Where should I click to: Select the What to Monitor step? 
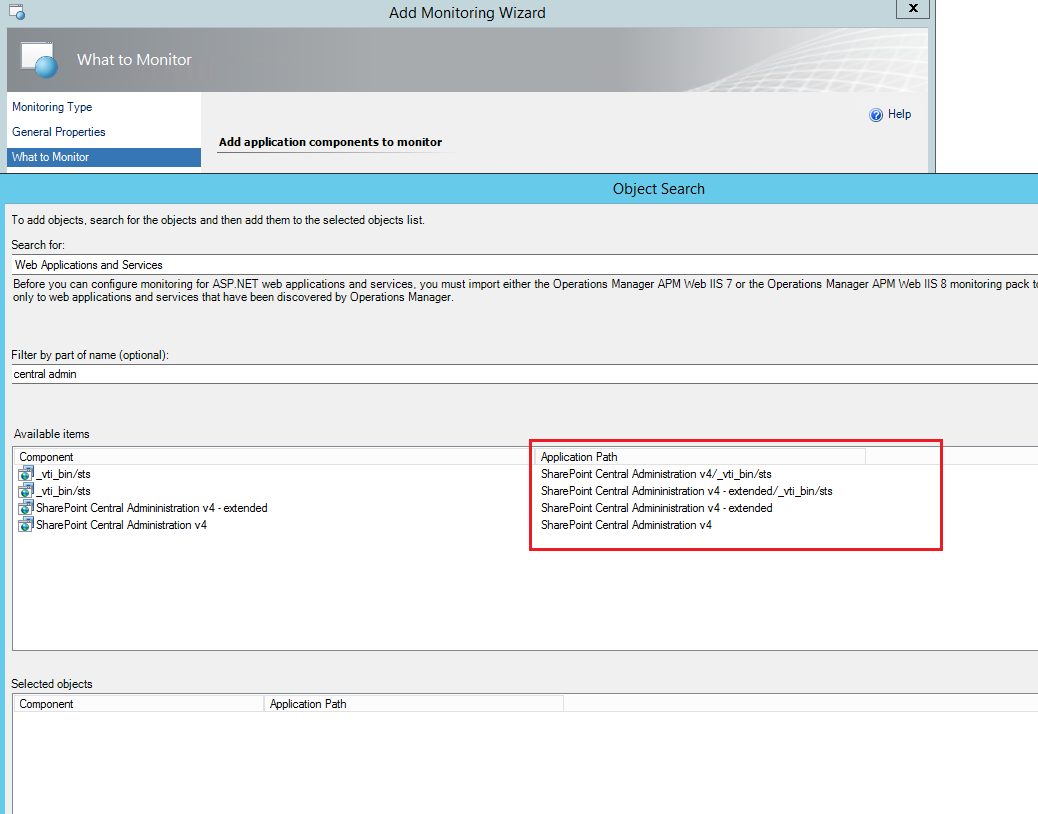50,157
